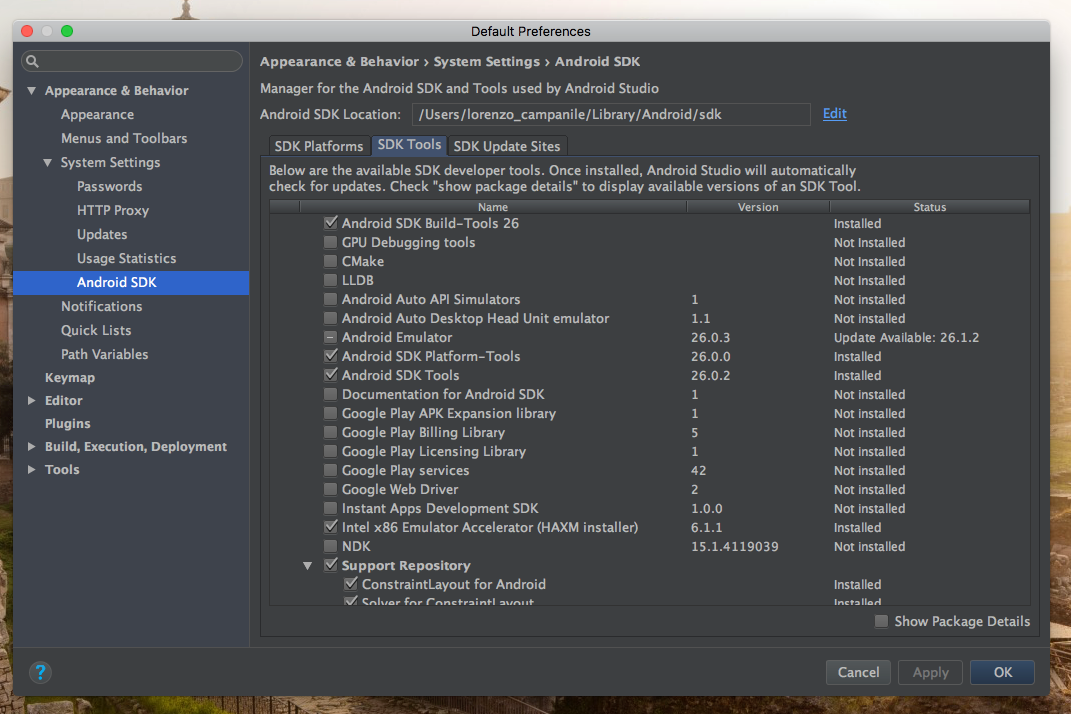Open the Passwords settings
The height and width of the screenshot is (714, 1071).
109,187
